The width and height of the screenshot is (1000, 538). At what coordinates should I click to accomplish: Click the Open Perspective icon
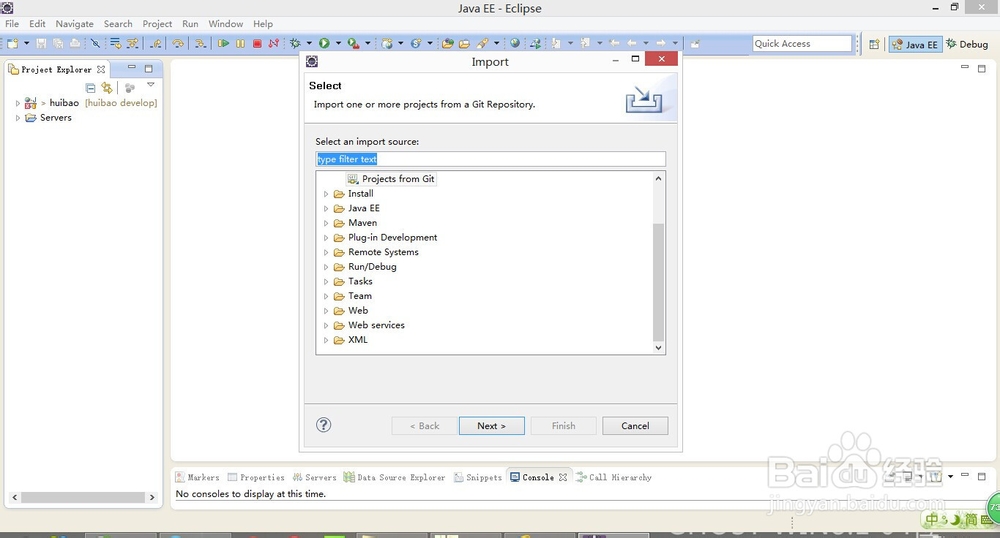pos(874,44)
